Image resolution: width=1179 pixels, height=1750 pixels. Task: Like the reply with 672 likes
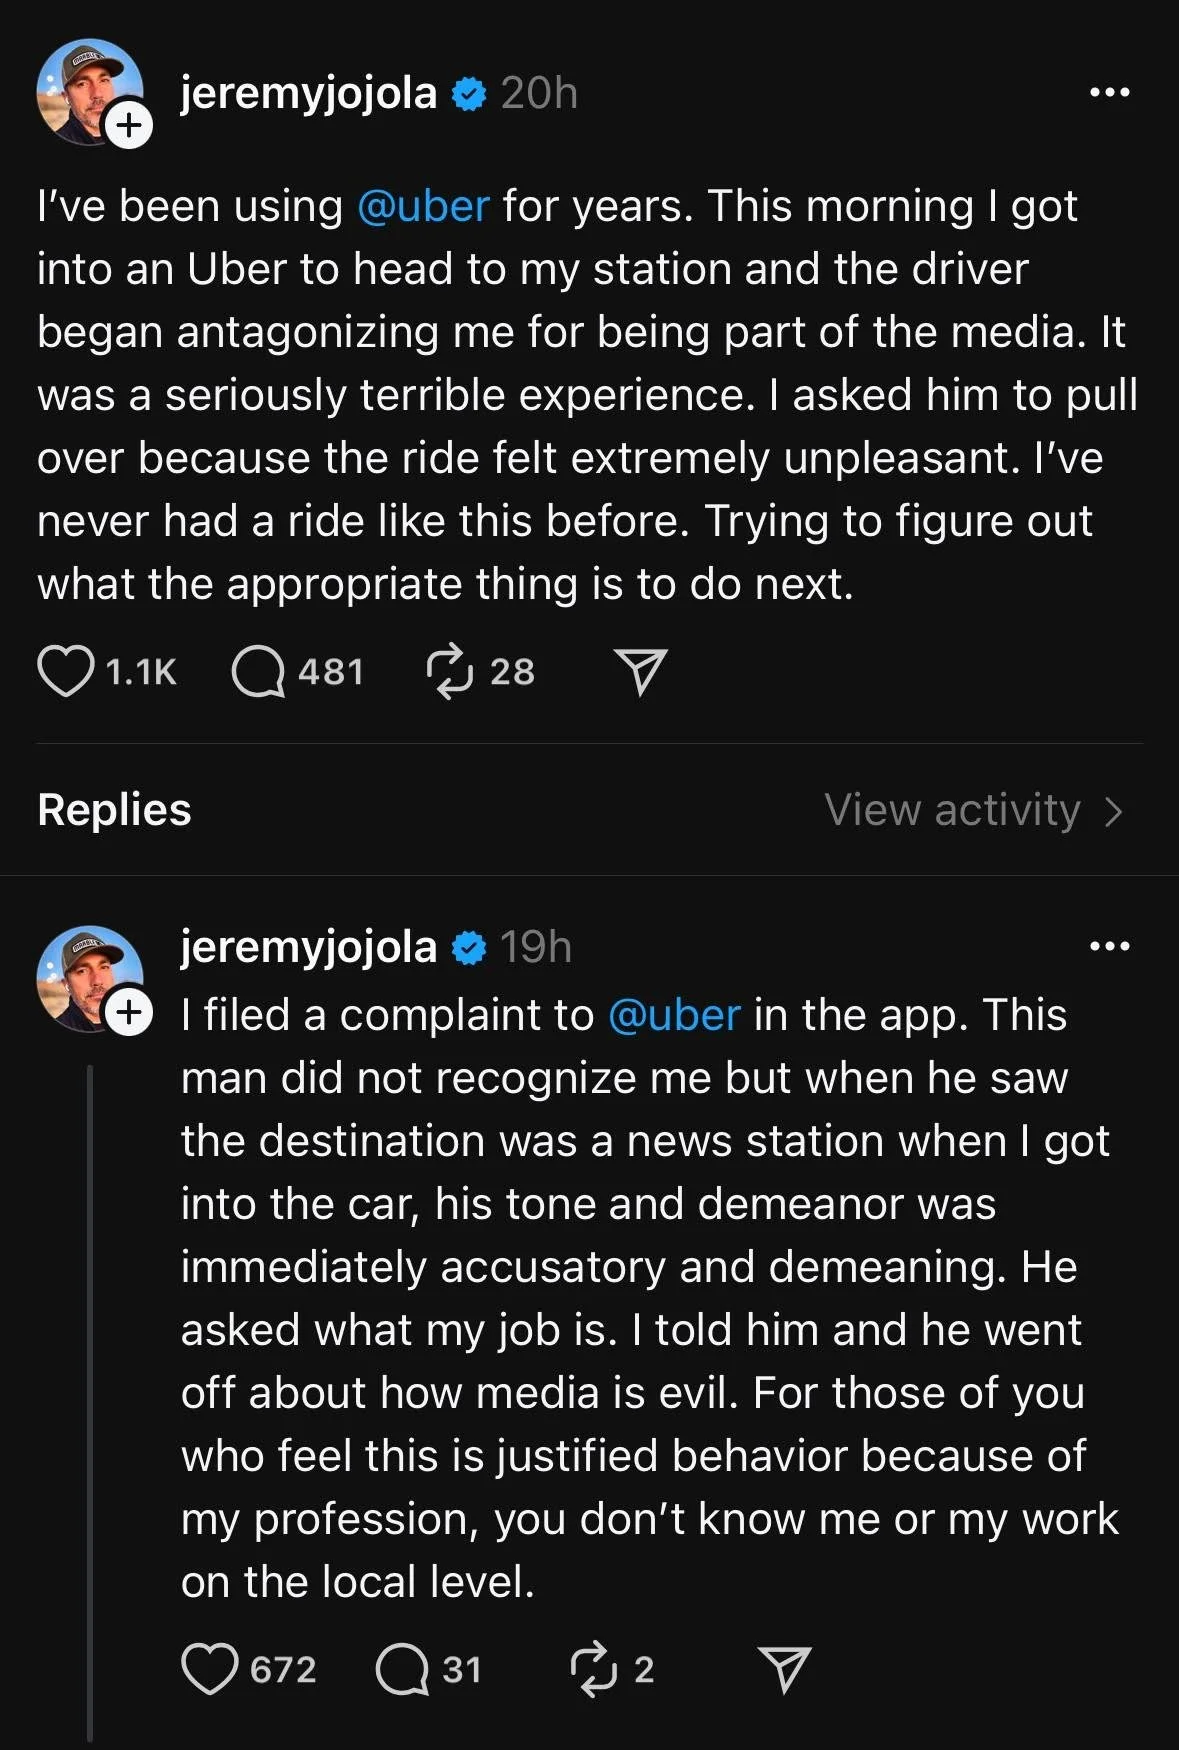(x=210, y=1669)
